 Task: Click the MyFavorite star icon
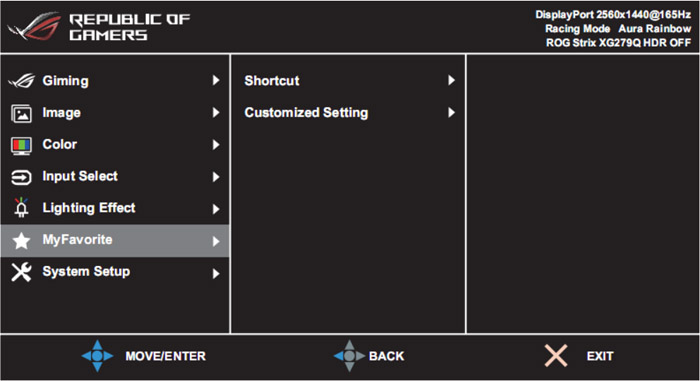(21, 241)
